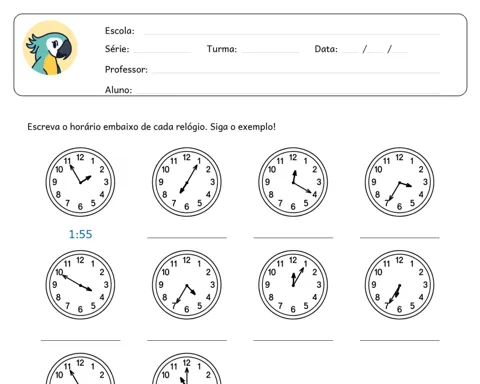Viewport: 480px width, 384px height.
Task: Click the first clock in the second row
Action: 80,285
